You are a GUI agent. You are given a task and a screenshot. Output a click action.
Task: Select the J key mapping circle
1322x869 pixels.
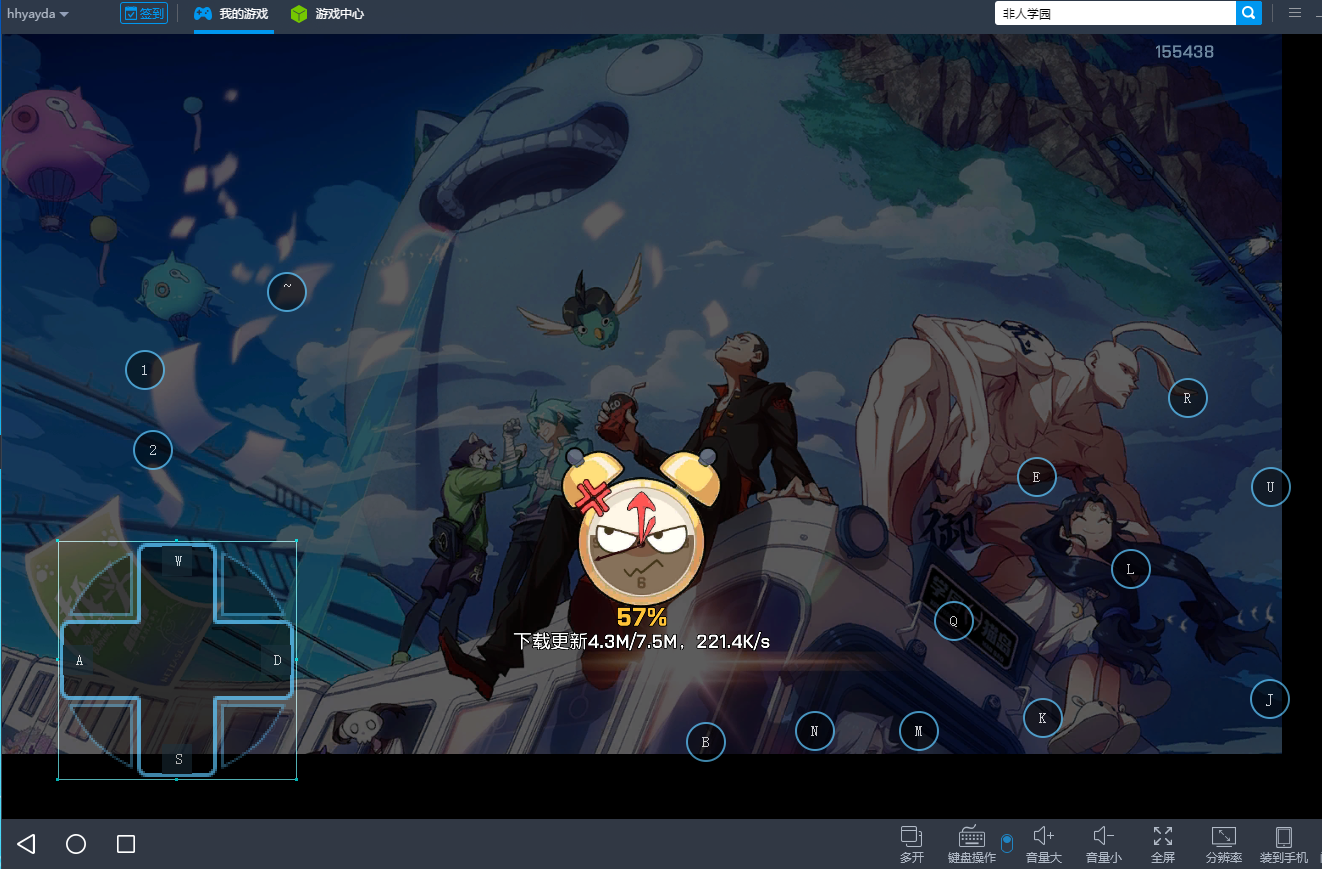(1270, 699)
